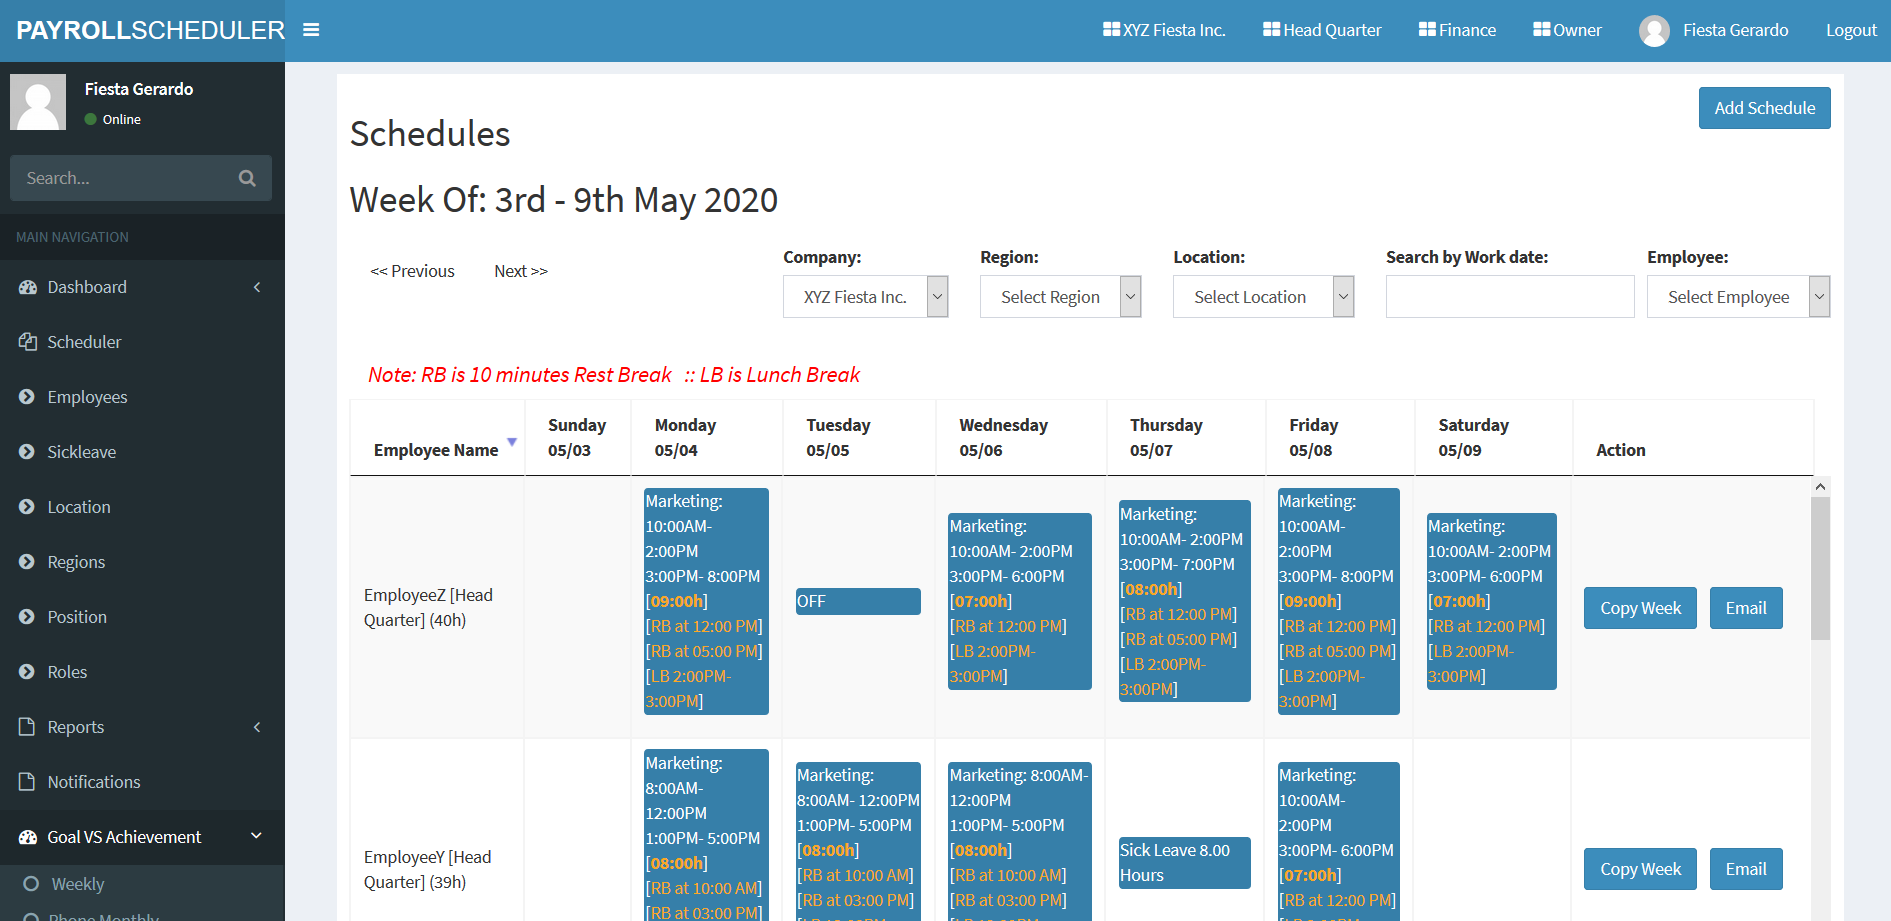This screenshot has height=921, width=1891.
Task: Click the Employees arrow icon
Action: click(x=27, y=397)
